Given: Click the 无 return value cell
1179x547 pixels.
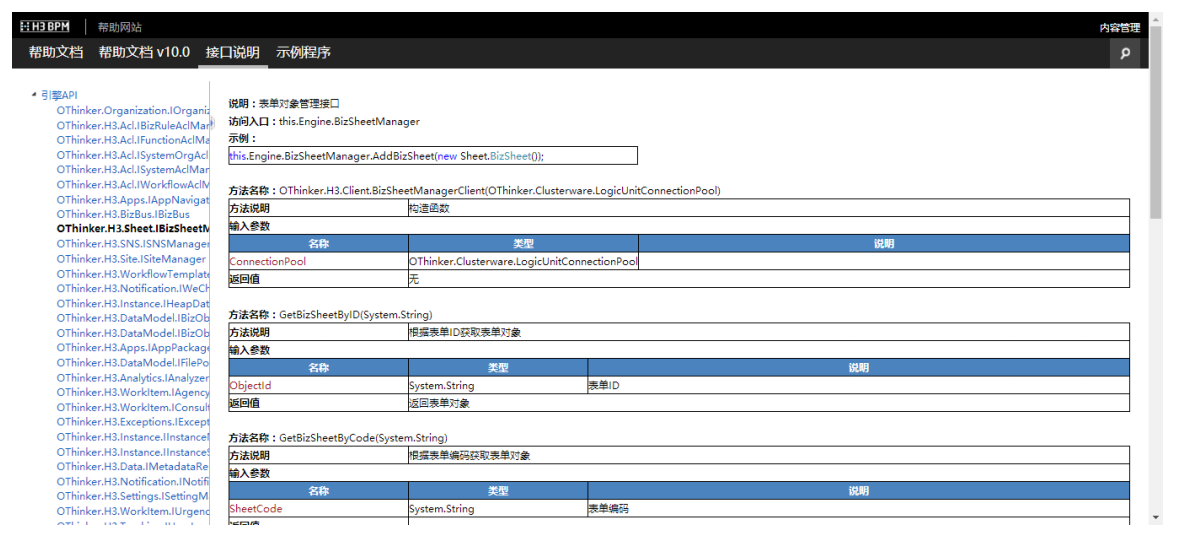Looking at the screenshot, I should (x=768, y=279).
